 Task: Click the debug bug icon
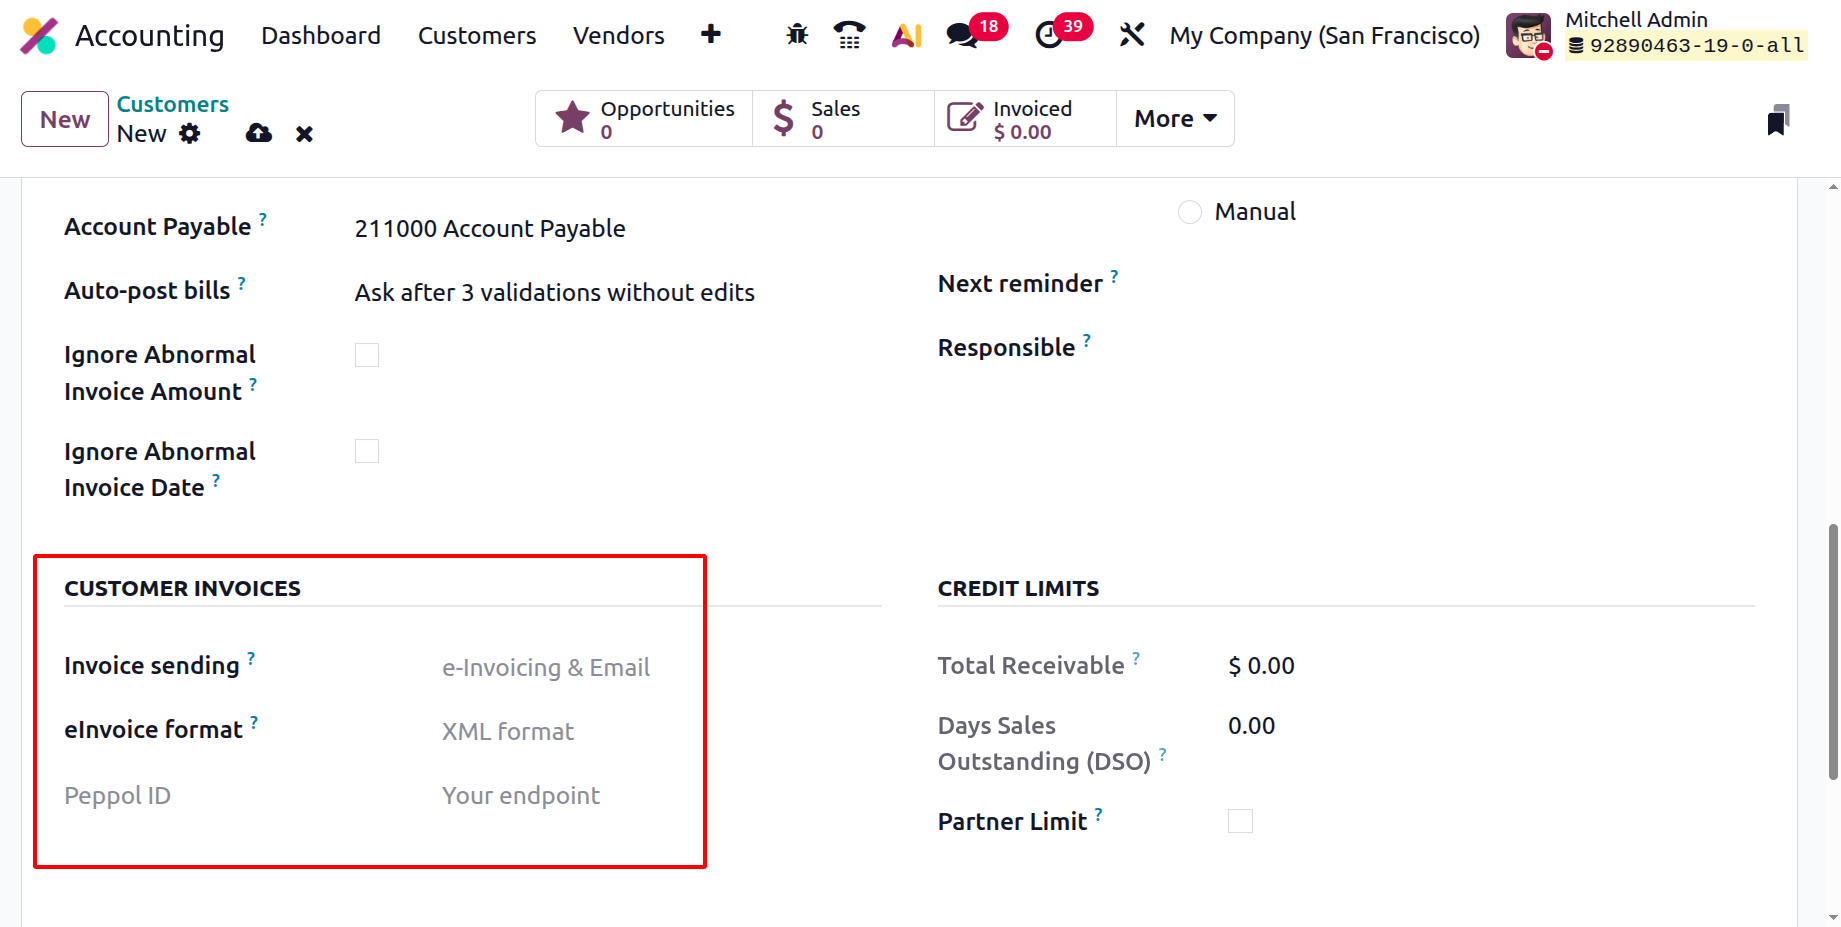coord(797,35)
